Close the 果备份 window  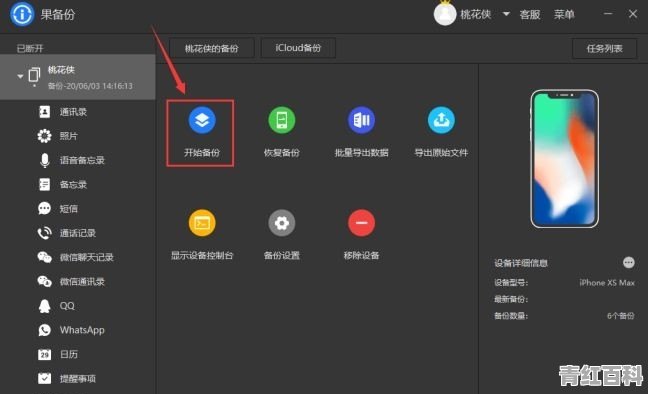coord(632,14)
